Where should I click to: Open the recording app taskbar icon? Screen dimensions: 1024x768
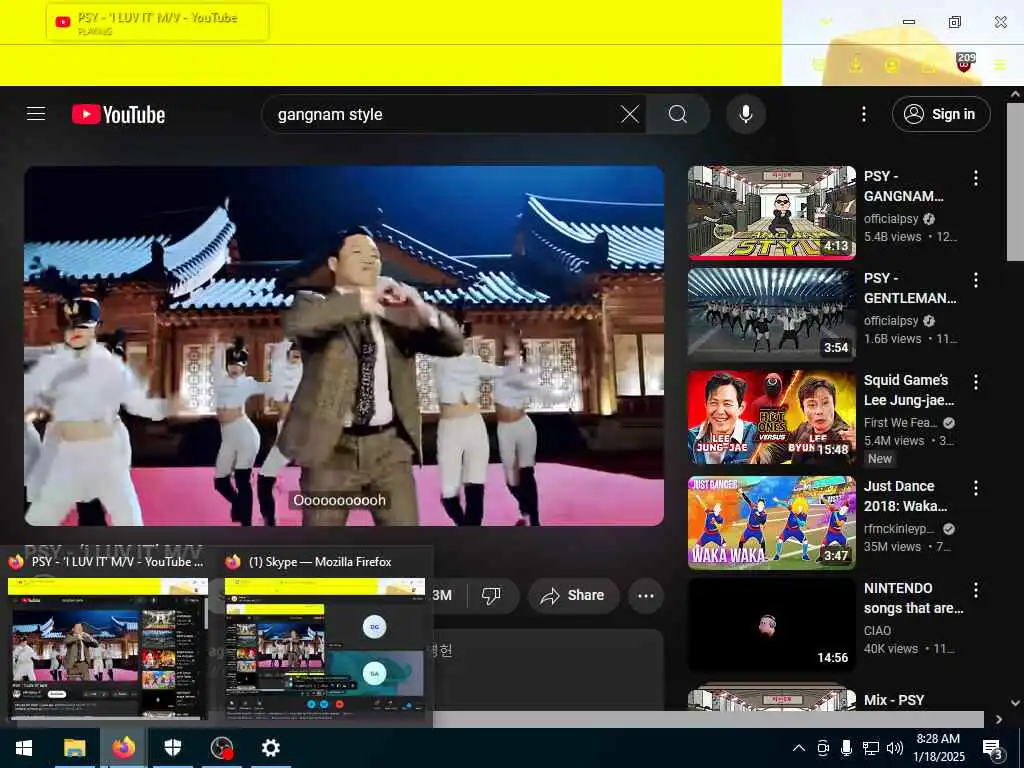click(222, 748)
